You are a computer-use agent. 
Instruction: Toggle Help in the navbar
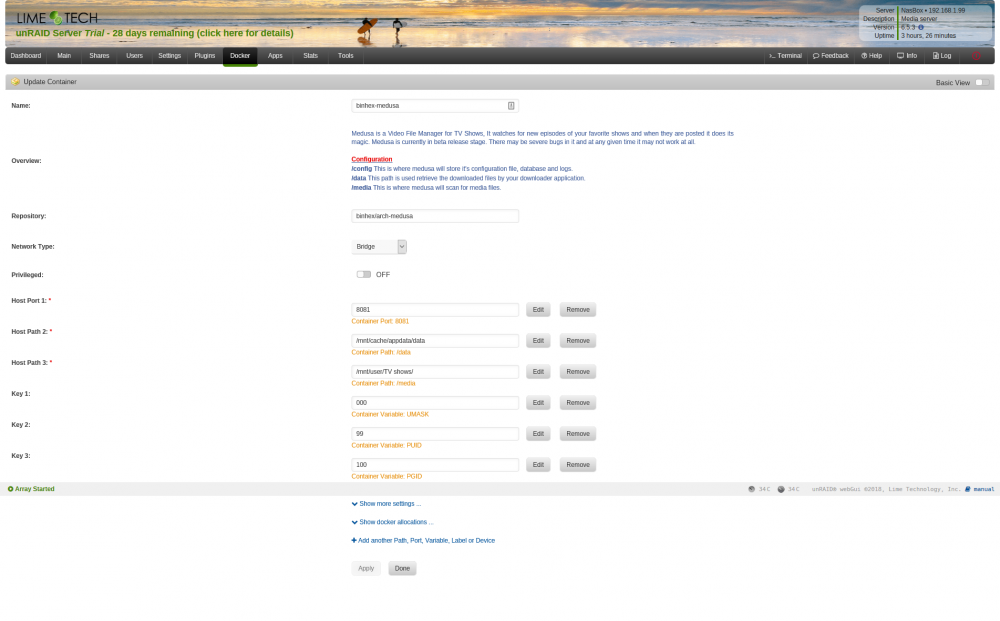coord(871,56)
